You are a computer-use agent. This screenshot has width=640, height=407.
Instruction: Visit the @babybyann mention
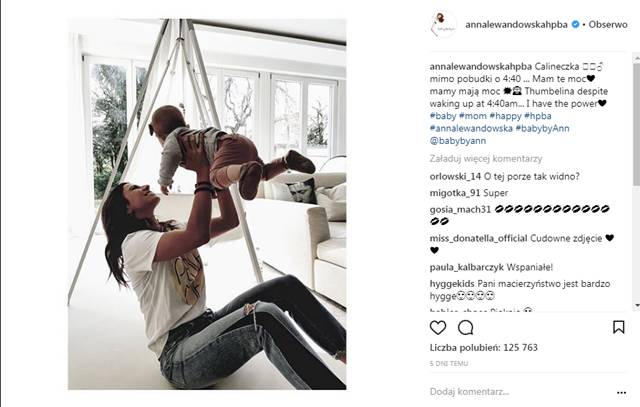(458, 141)
